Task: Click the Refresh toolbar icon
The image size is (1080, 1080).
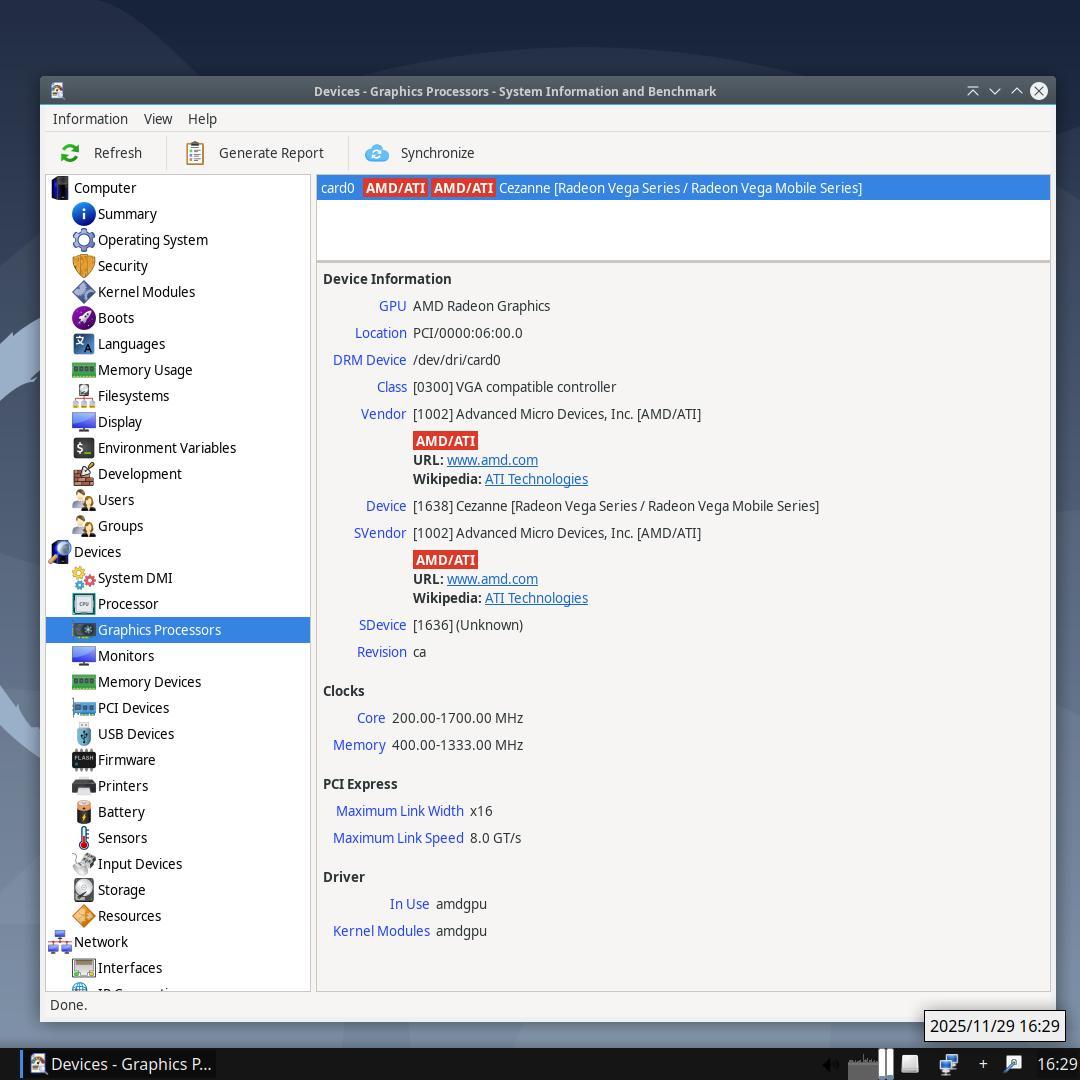Action: tap(70, 153)
